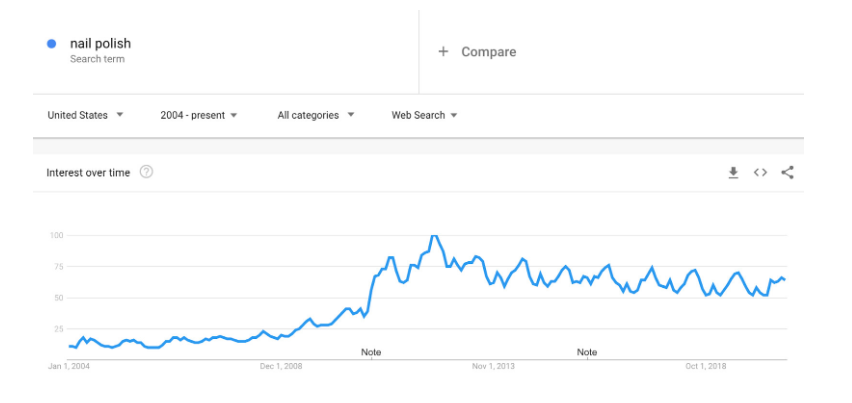Open the first Note on the chart

(x=371, y=352)
